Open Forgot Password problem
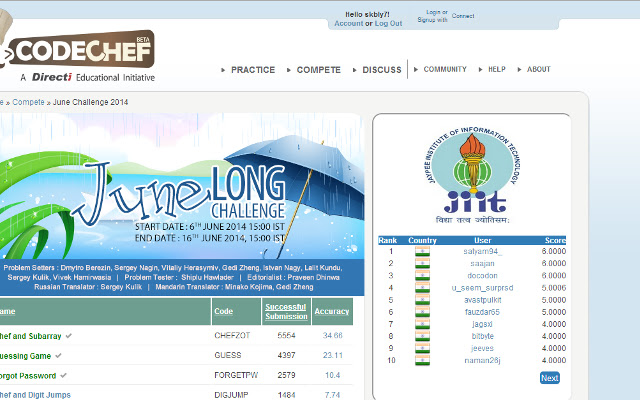The width and height of the screenshot is (640, 400). point(28,376)
